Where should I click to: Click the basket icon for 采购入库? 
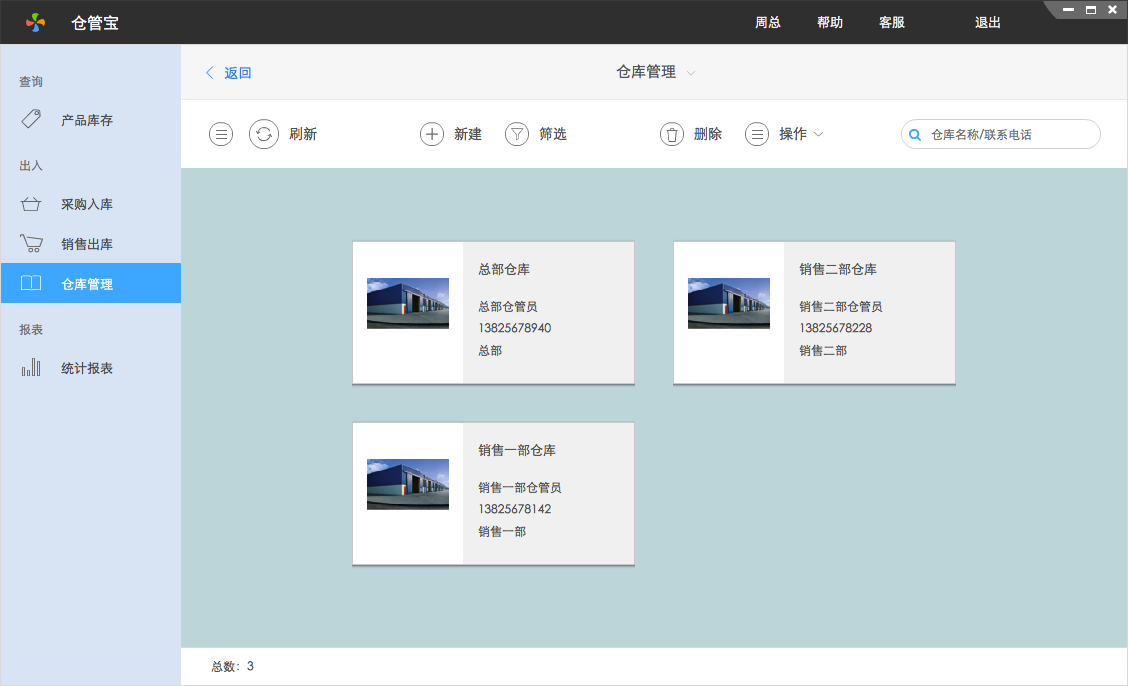point(31,204)
